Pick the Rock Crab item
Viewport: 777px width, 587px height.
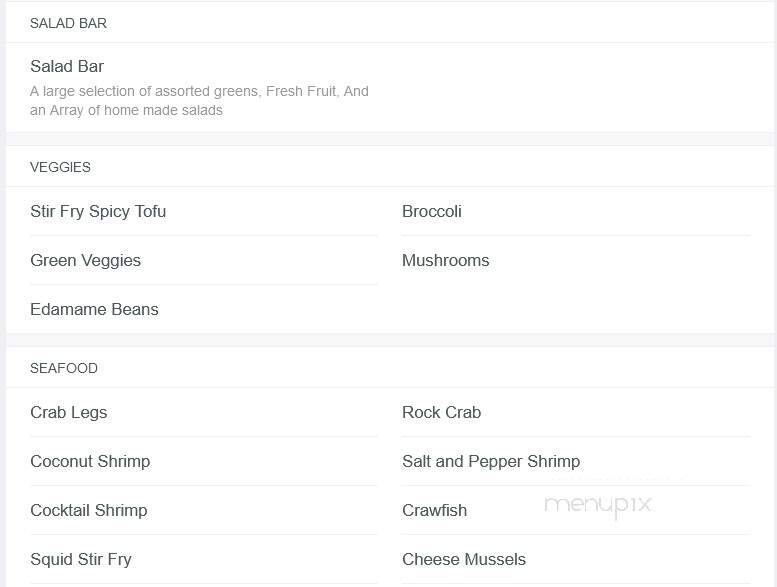tap(442, 413)
